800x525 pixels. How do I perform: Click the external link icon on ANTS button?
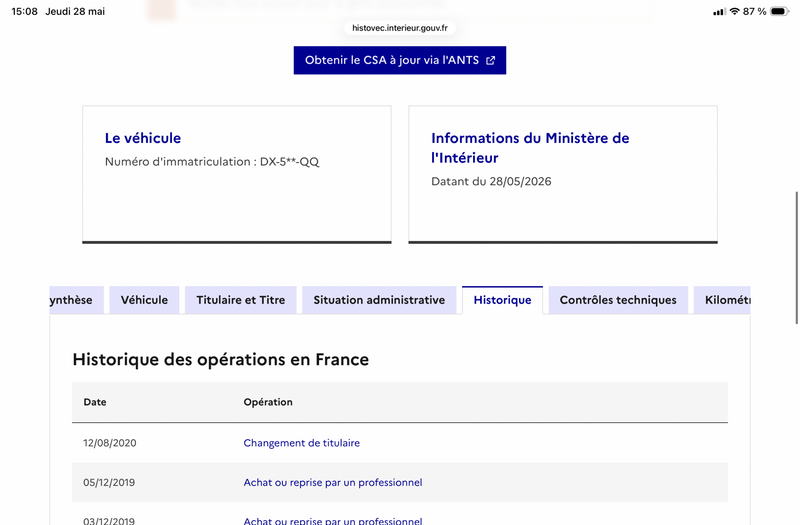[490, 61]
